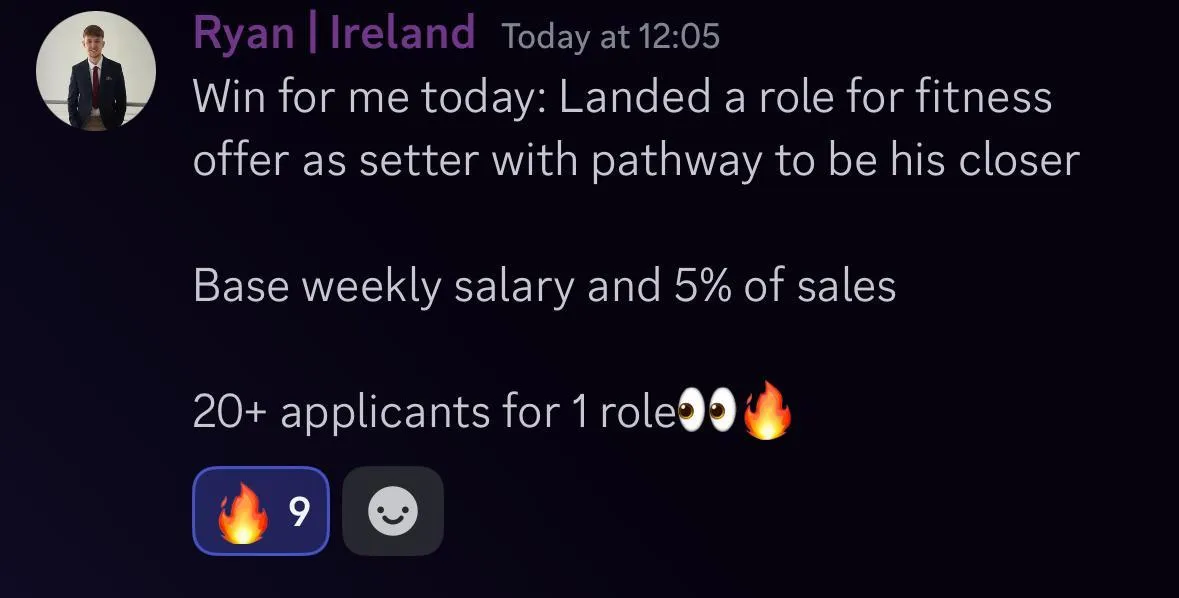
Task: Click the 12:05 time in the timestamp
Action: [x=677, y=36]
